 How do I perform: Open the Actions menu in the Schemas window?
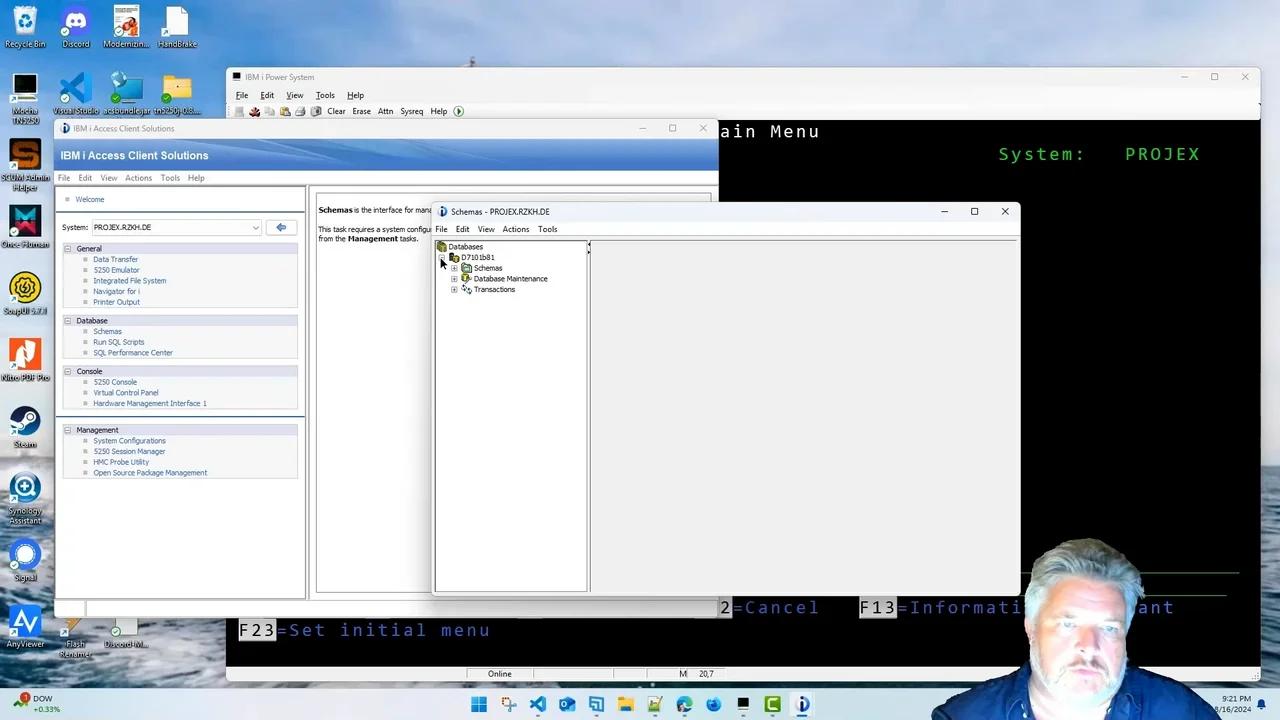[x=515, y=229]
